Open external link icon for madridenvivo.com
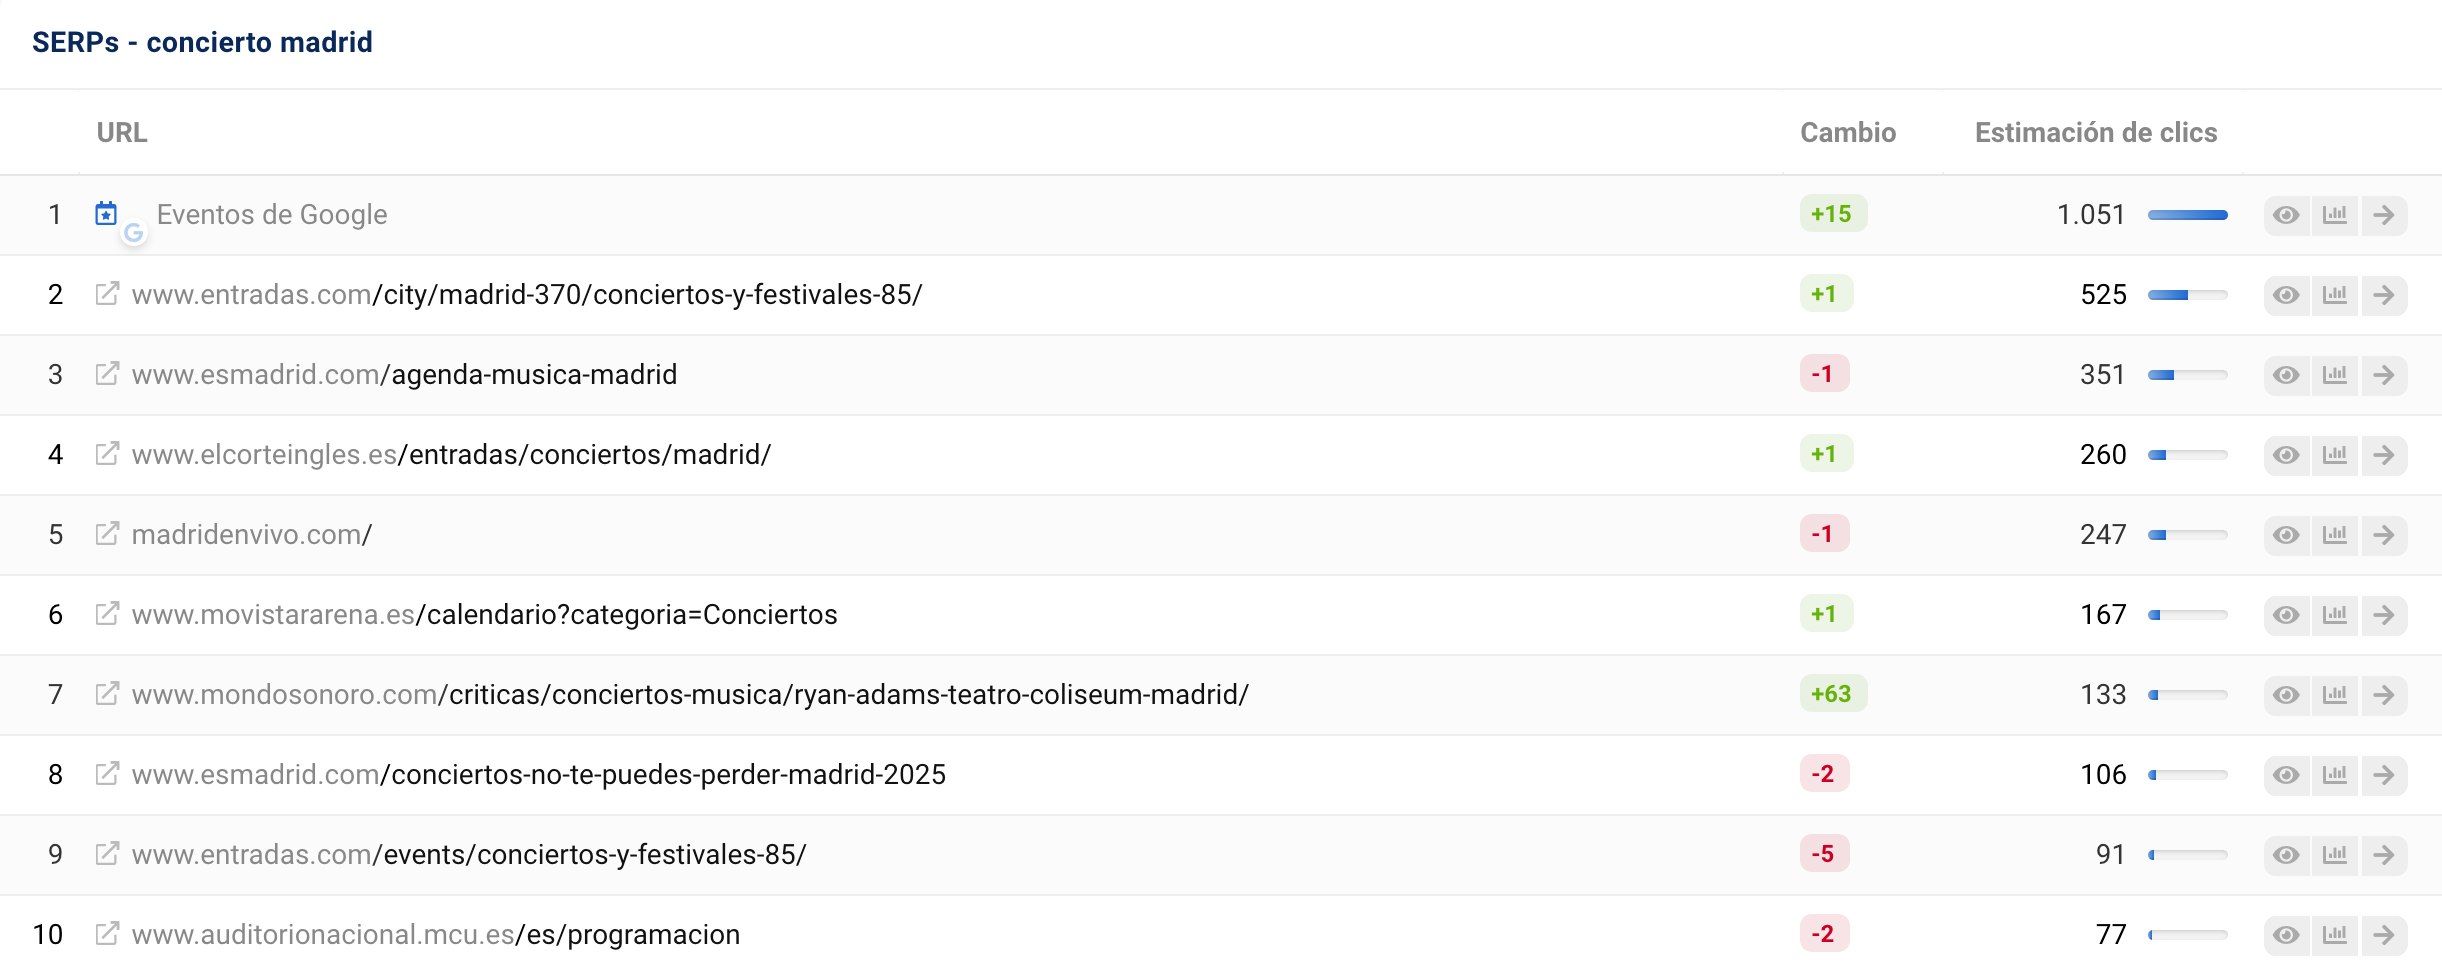The height and width of the screenshot is (974, 2442). pyautogui.click(x=107, y=534)
